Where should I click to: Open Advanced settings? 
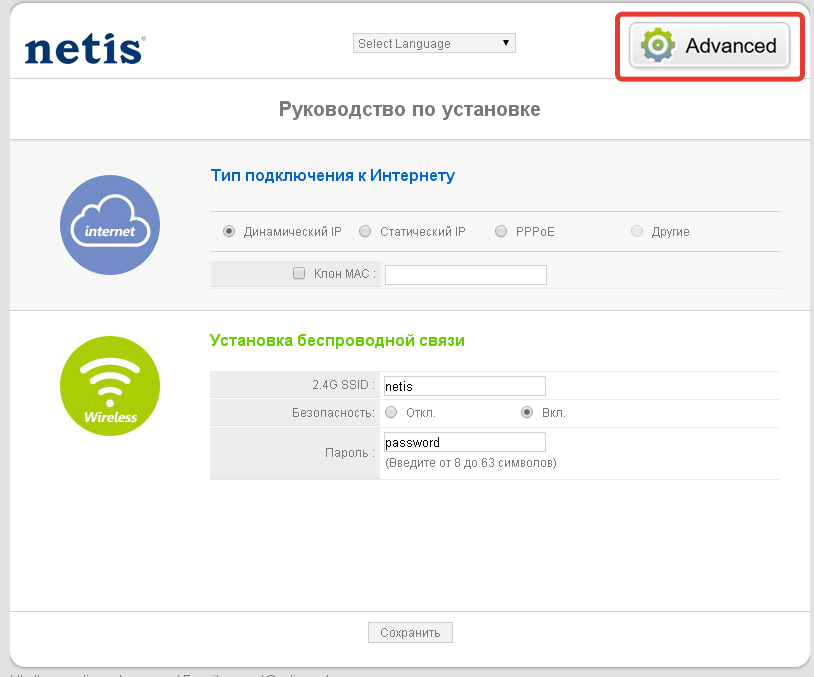(x=710, y=45)
